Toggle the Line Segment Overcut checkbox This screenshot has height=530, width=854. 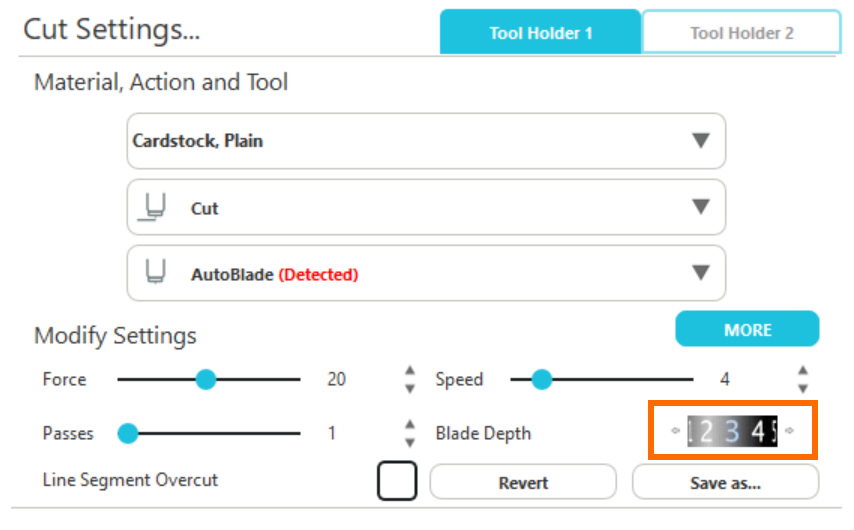[x=397, y=481]
